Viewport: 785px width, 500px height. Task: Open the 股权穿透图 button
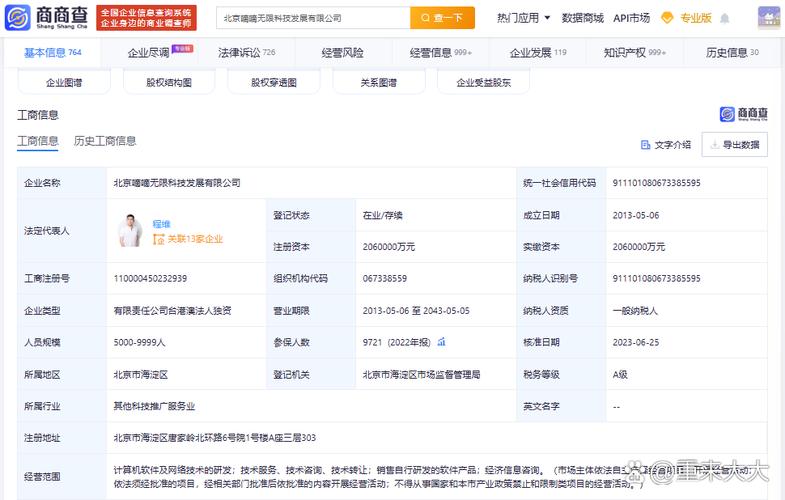pos(274,83)
